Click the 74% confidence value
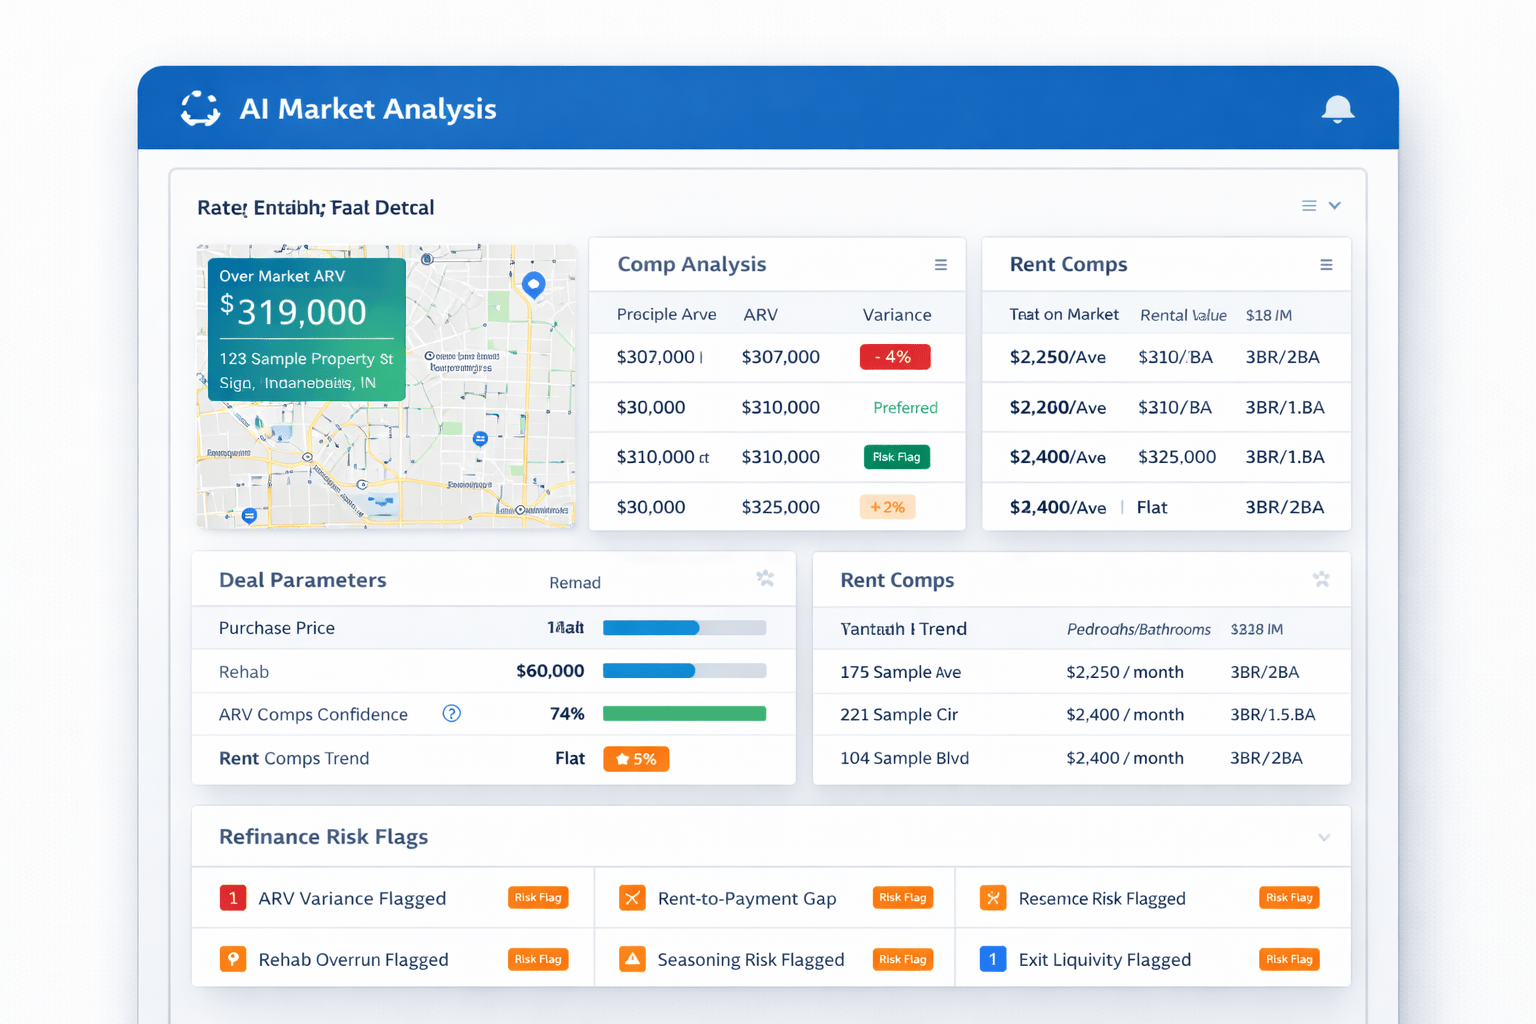Viewport: 1536px width, 1024px height. [x=567, y=714]
